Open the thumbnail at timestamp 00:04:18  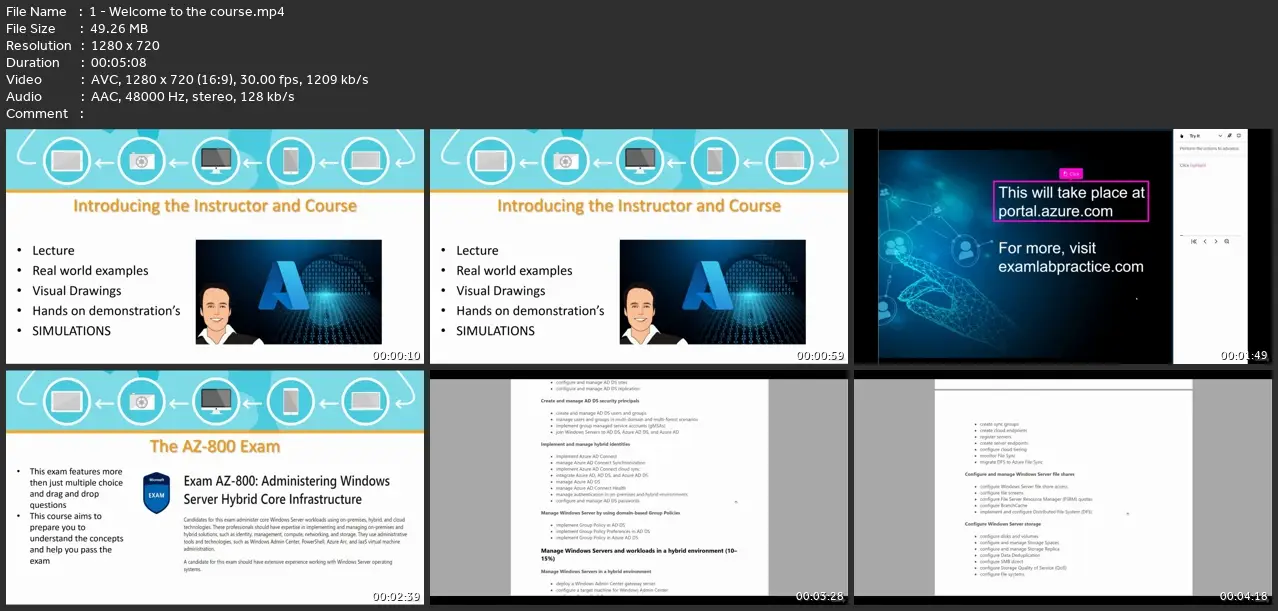click(x=1063, y=488)
